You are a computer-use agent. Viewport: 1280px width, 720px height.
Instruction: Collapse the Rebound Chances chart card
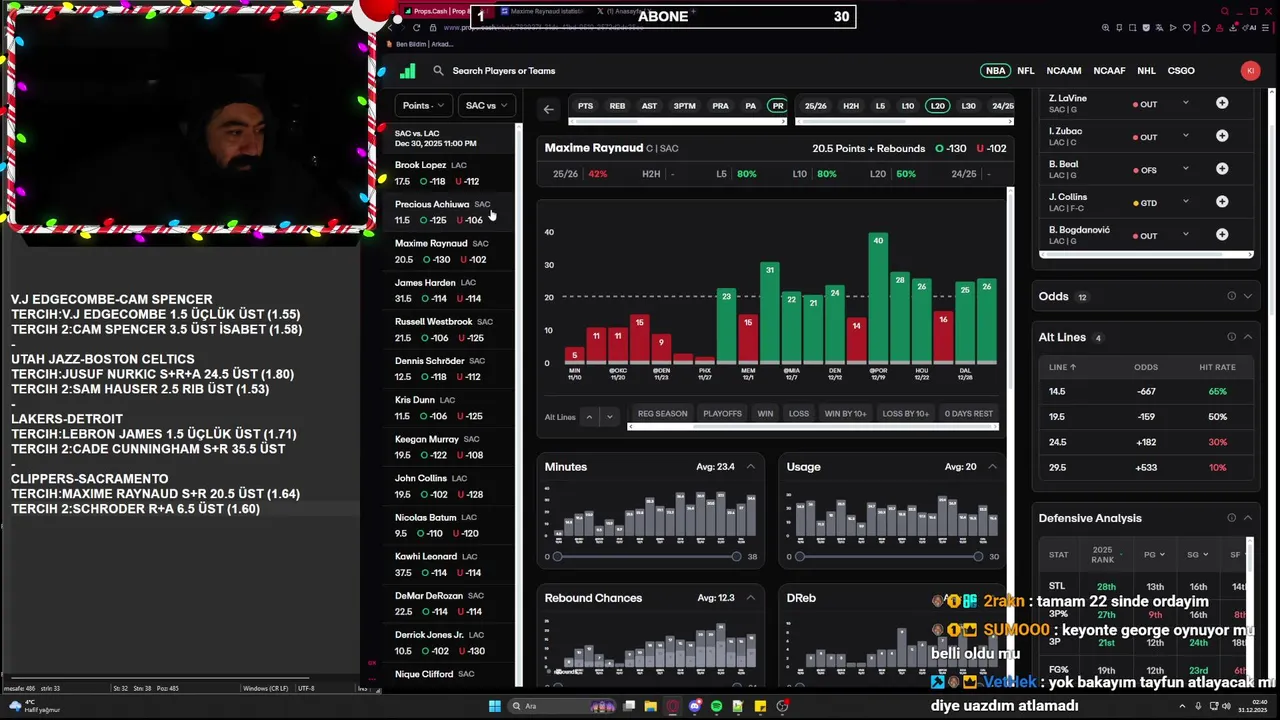(x=751, y=598)
